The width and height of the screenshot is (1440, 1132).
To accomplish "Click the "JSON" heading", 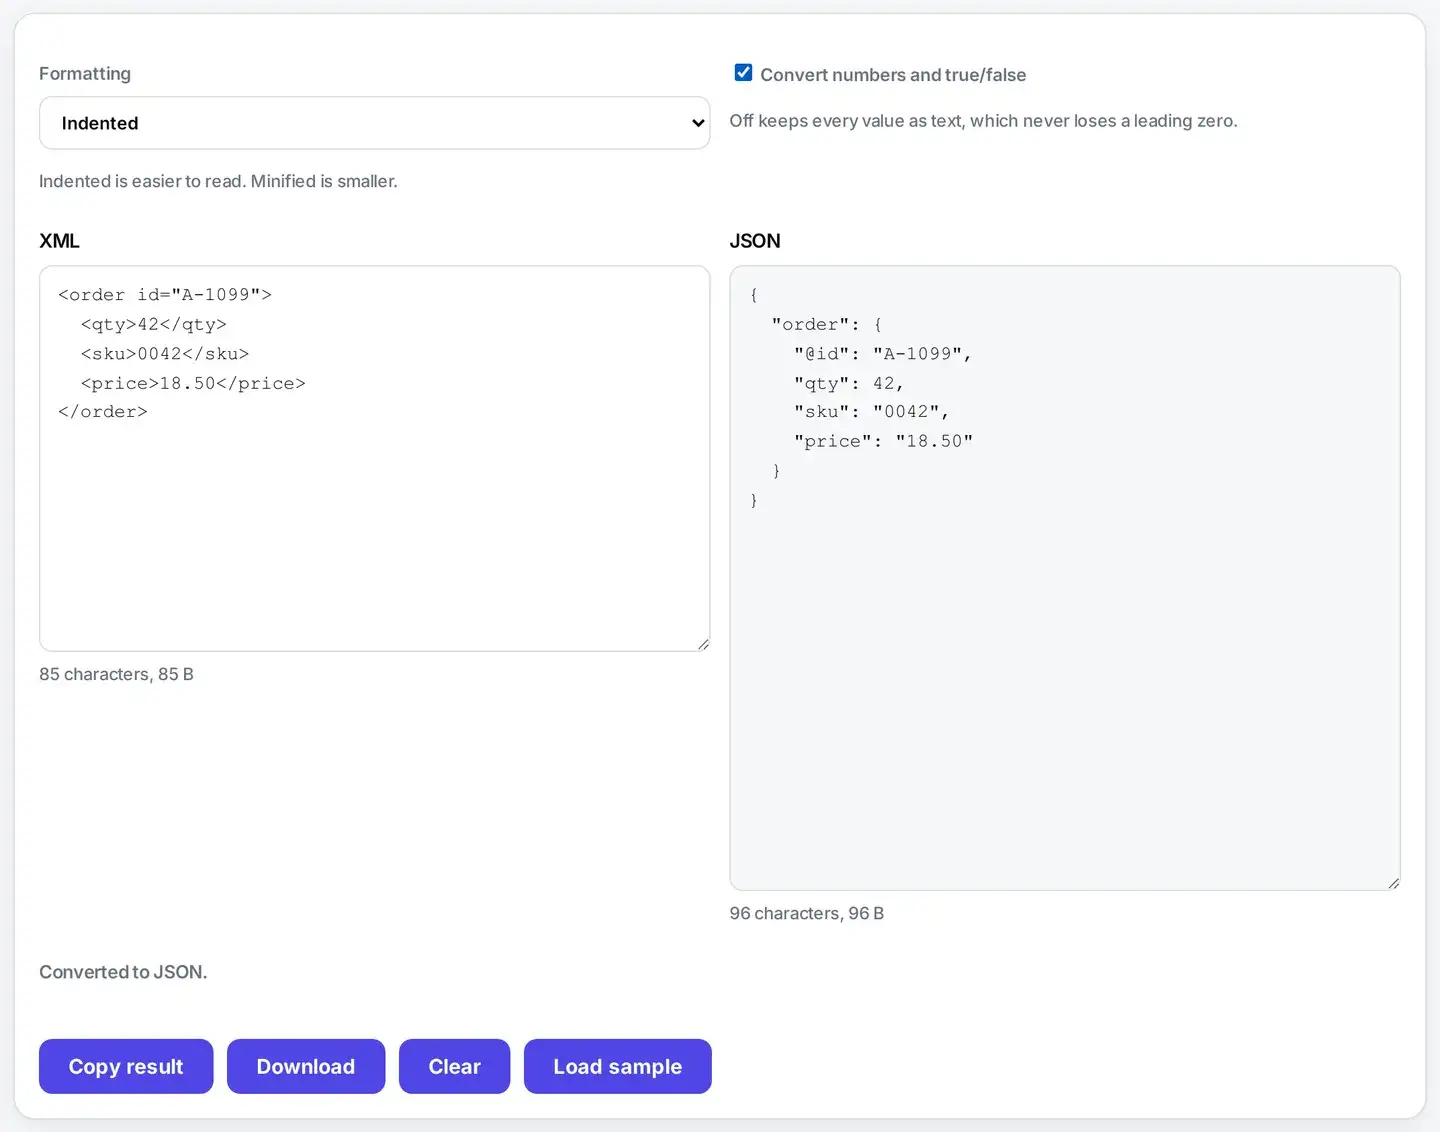I will click(x=755, y=241).
